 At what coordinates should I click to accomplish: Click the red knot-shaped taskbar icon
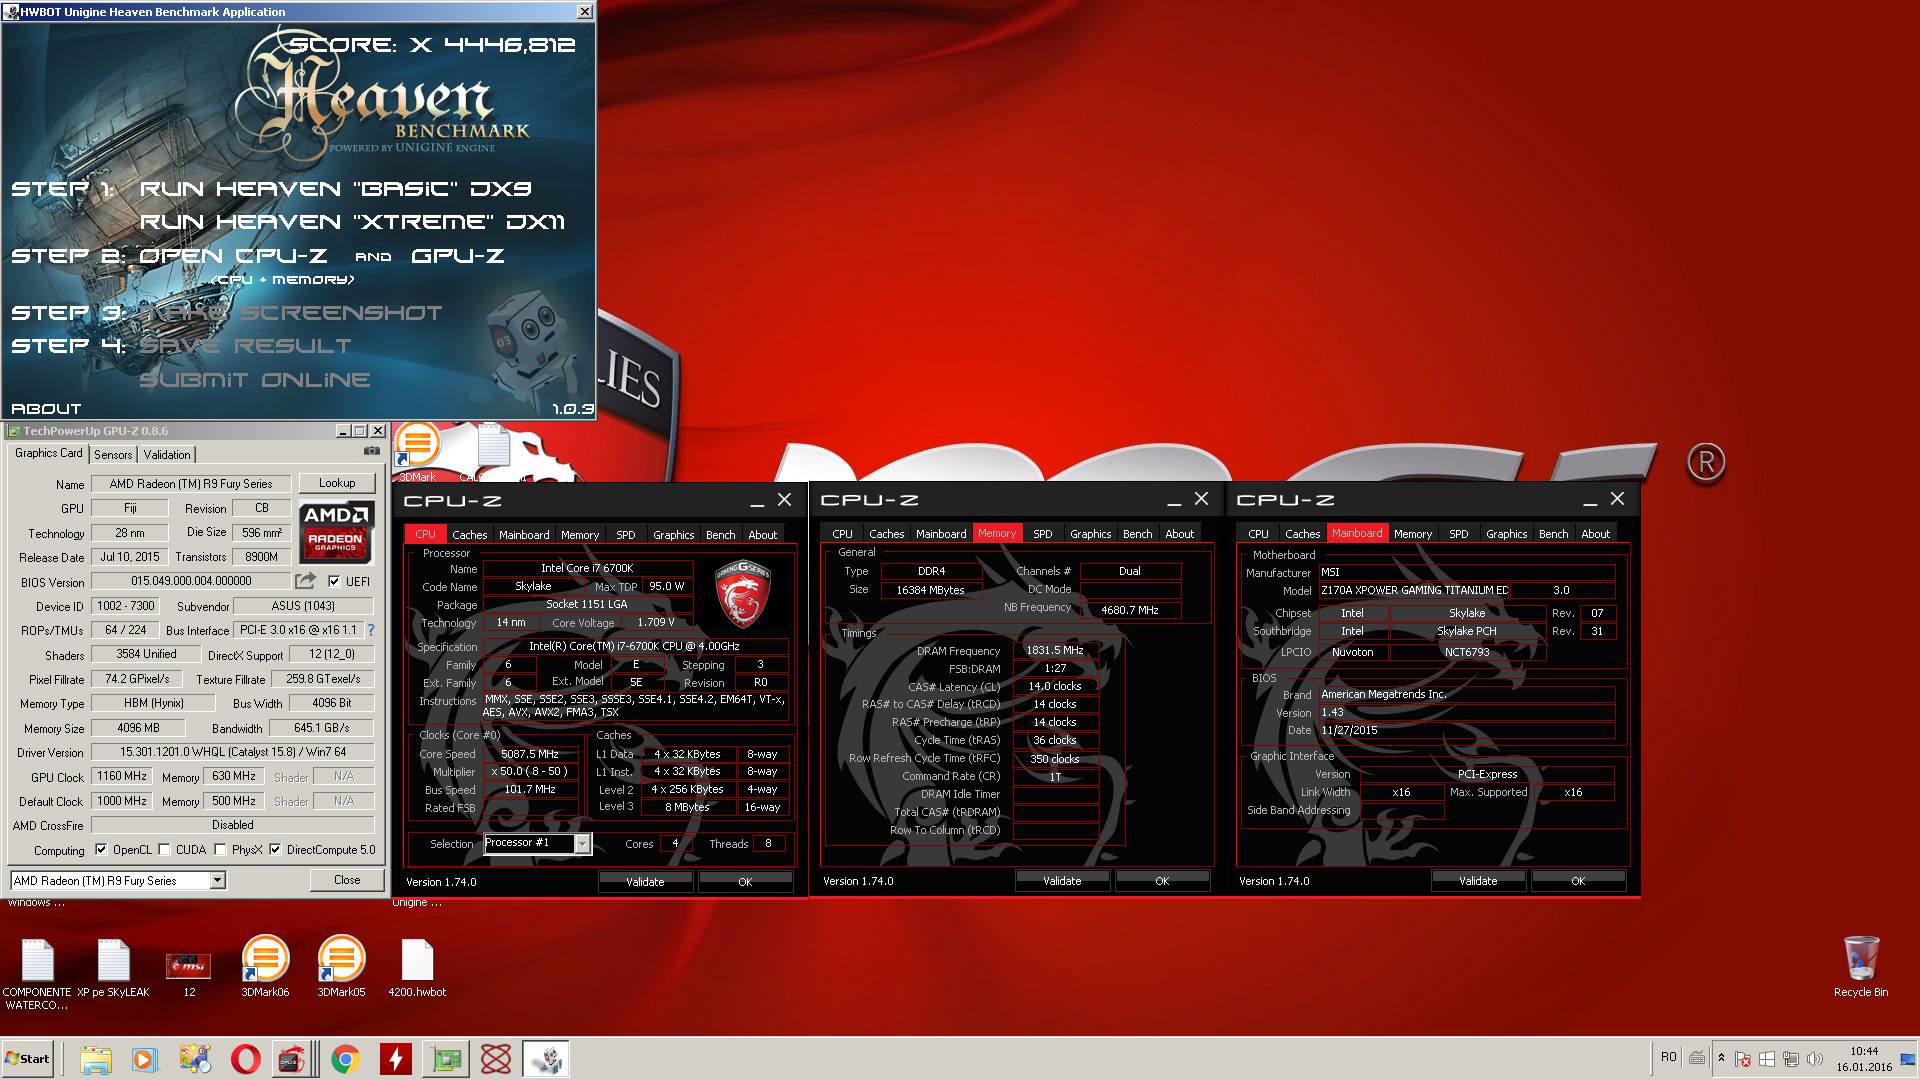496,1059
